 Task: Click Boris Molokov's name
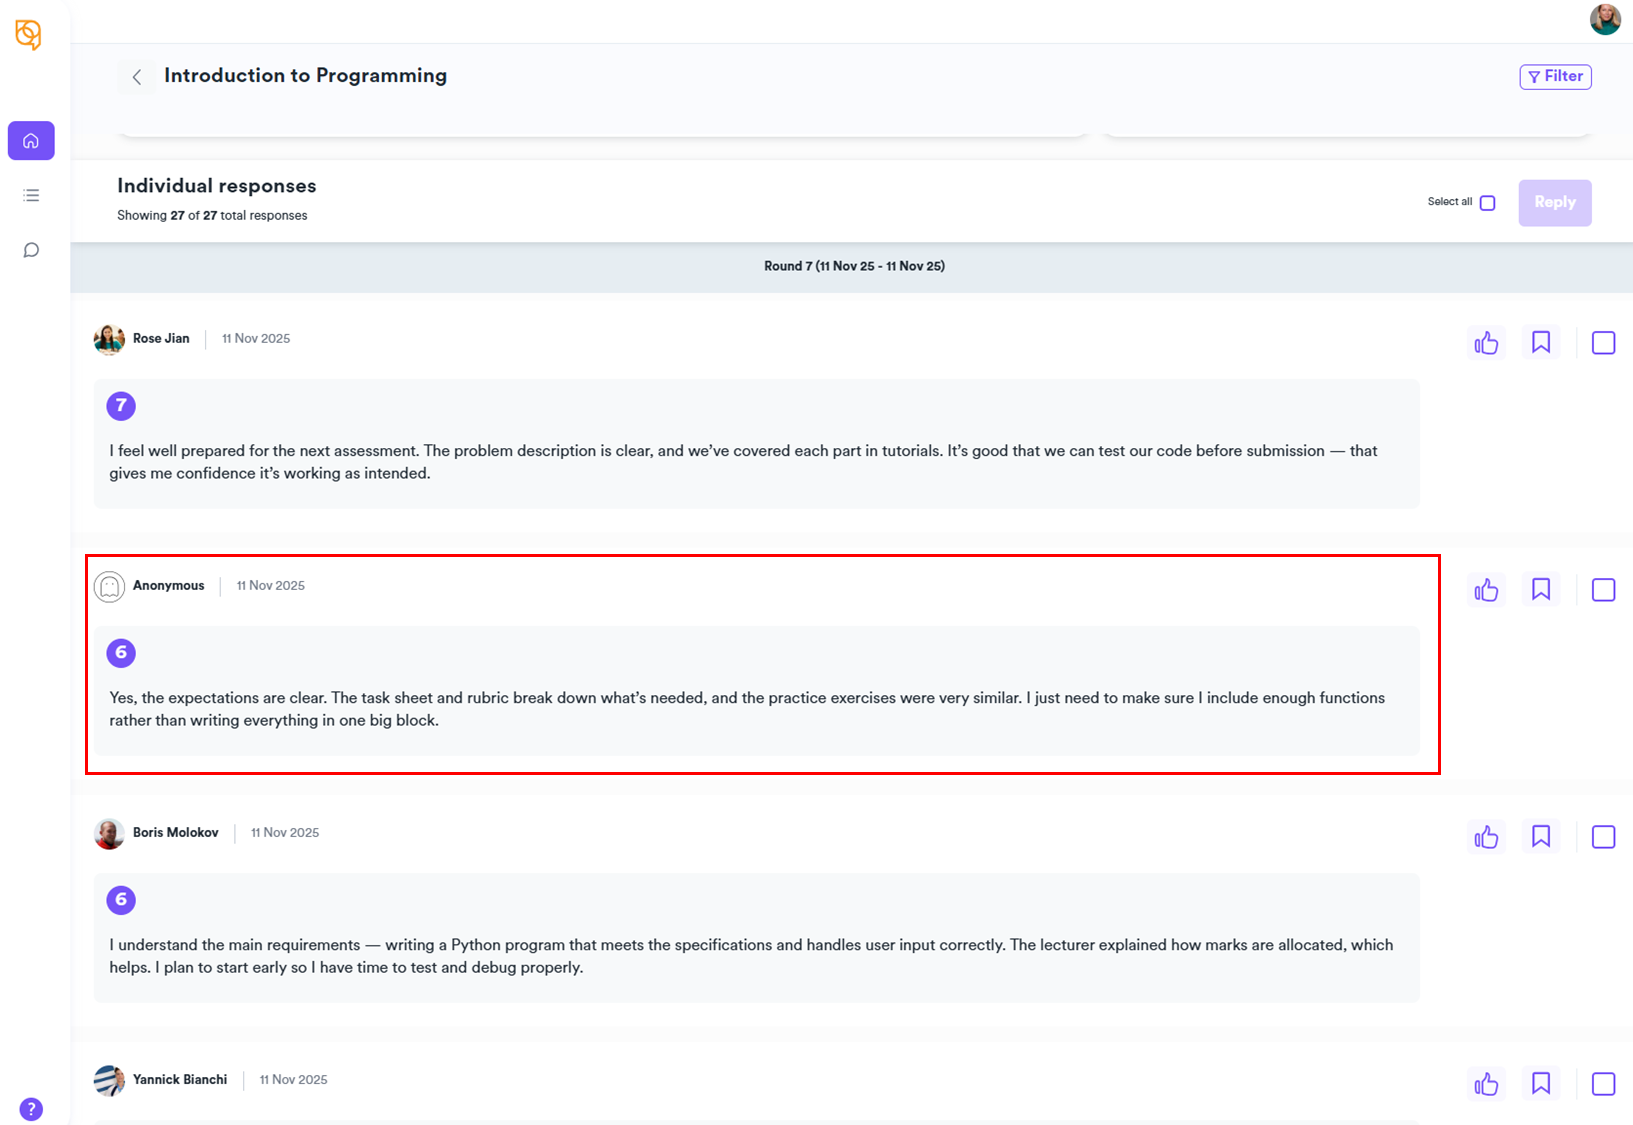175,832
